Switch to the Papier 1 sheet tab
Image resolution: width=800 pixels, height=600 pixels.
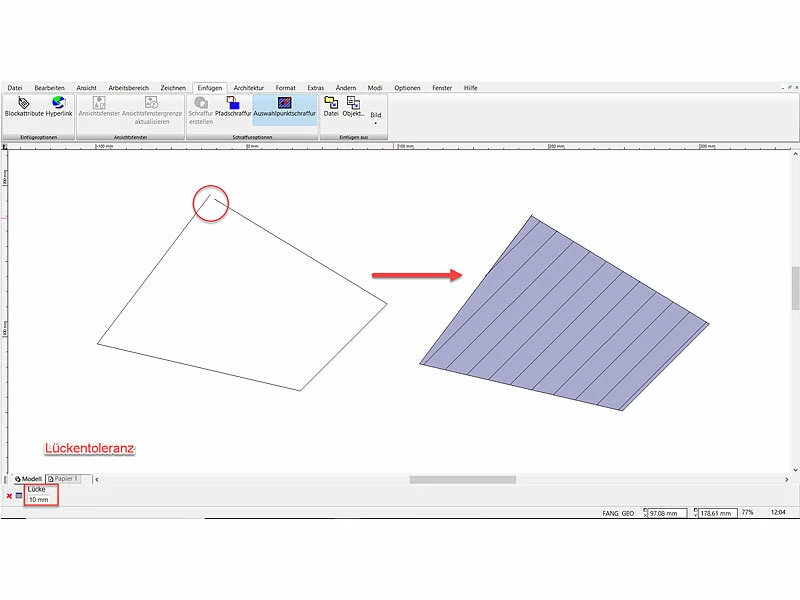67,479
